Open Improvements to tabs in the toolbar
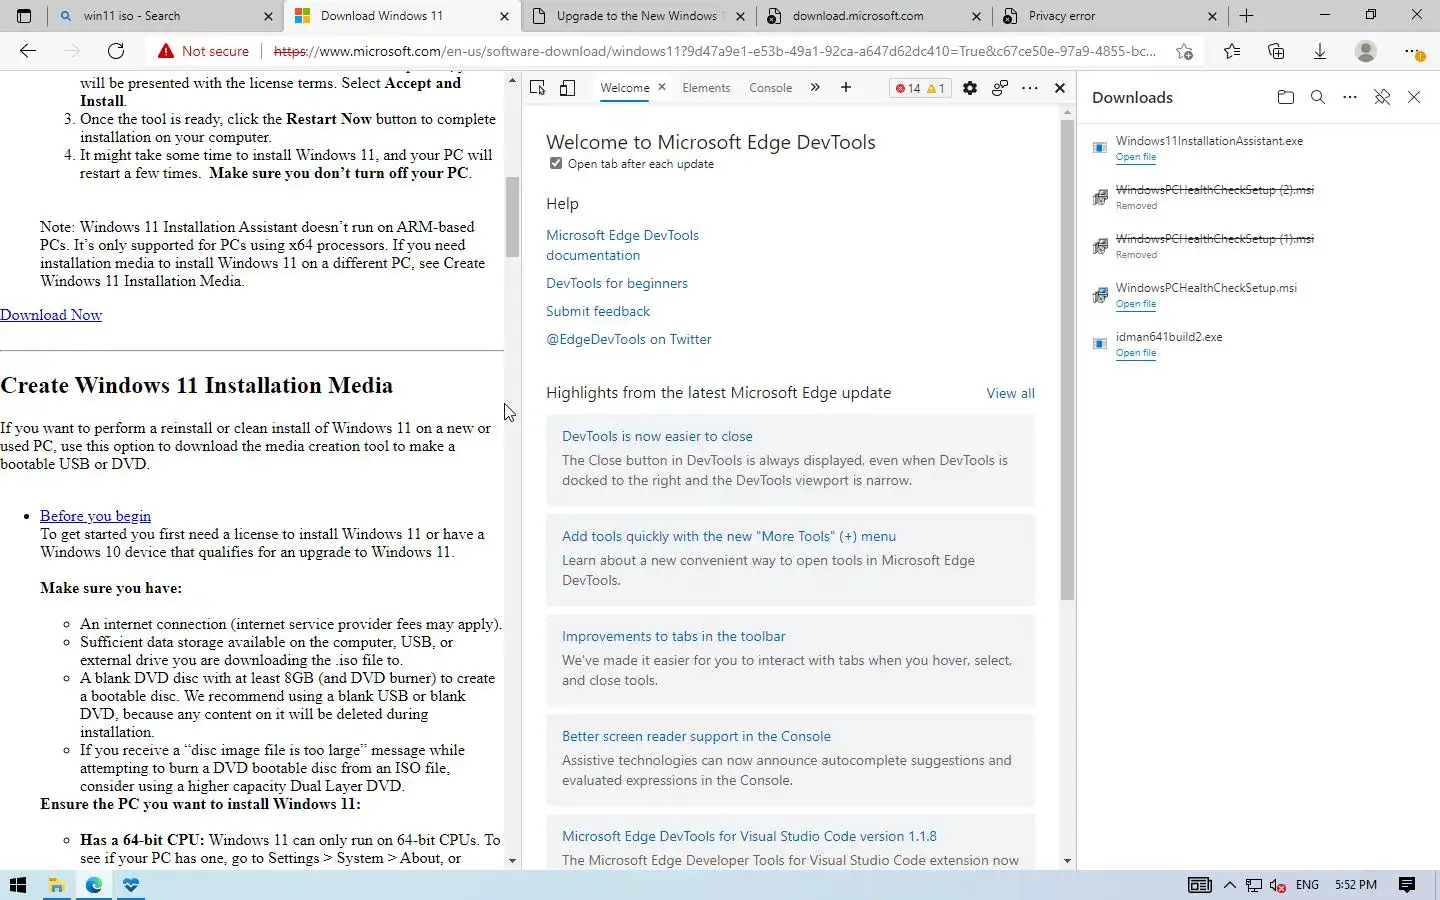Image resolution: width=1440 pixels, height=900 pixels. tap(673, 636)
